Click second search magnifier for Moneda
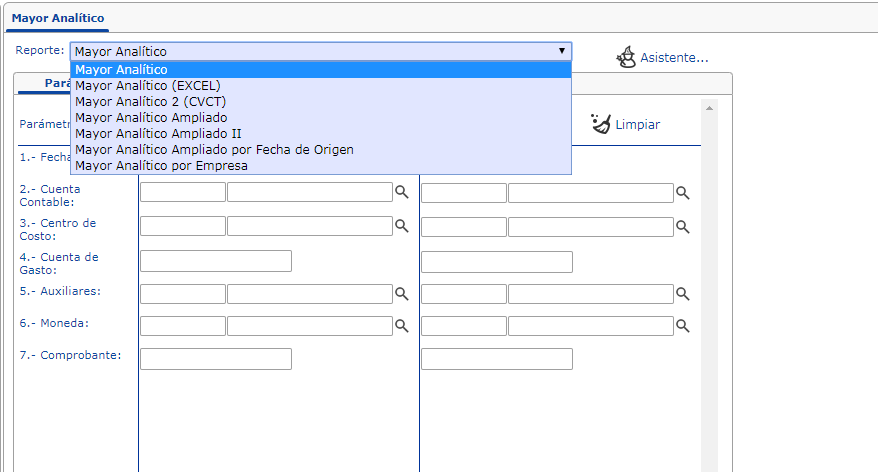Image resolution: width=878 pixels, height=472 pixels. tap(683, 326)
